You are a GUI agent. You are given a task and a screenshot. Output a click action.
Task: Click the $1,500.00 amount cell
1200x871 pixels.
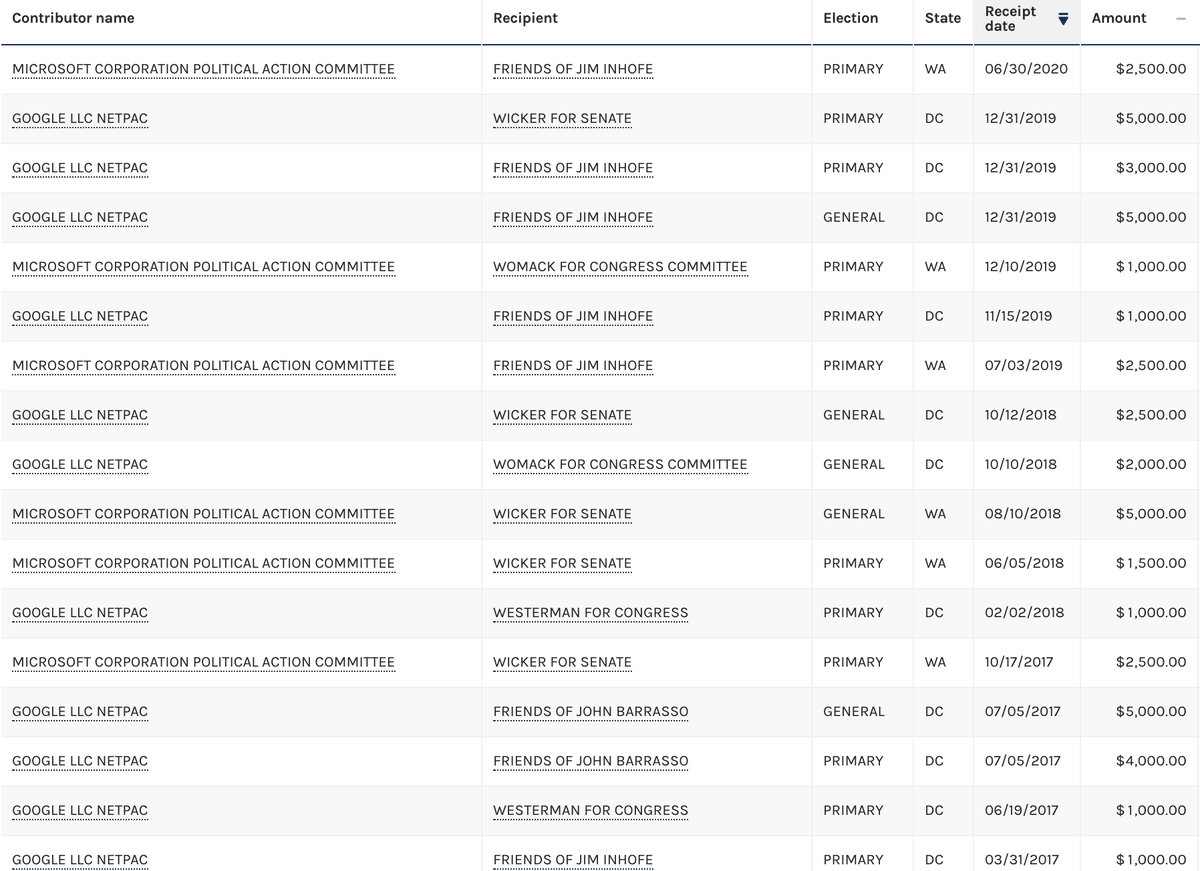point(1151,564)
